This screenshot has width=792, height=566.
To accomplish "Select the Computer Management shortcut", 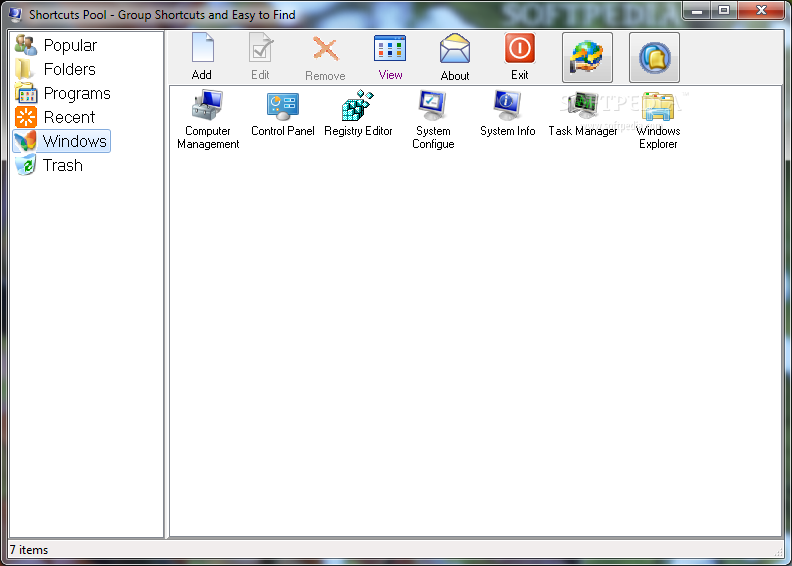I will click(x=208, y=120).
